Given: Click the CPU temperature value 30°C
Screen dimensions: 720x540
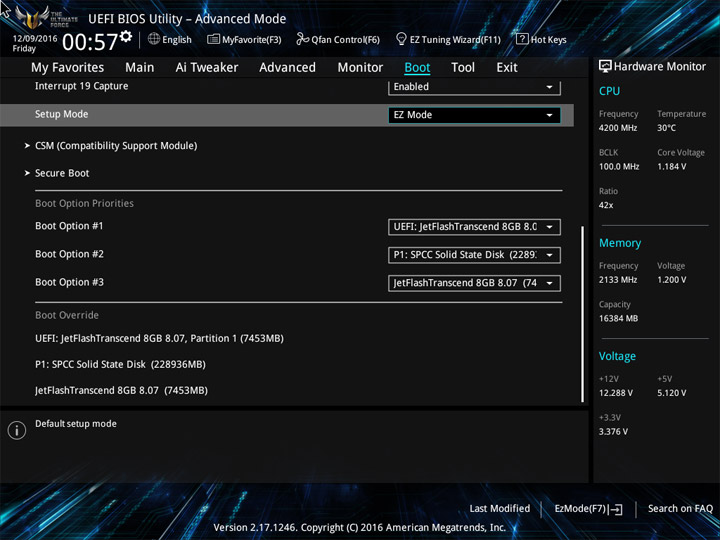Looking at the screenshot, I should (x=666, y=128).
